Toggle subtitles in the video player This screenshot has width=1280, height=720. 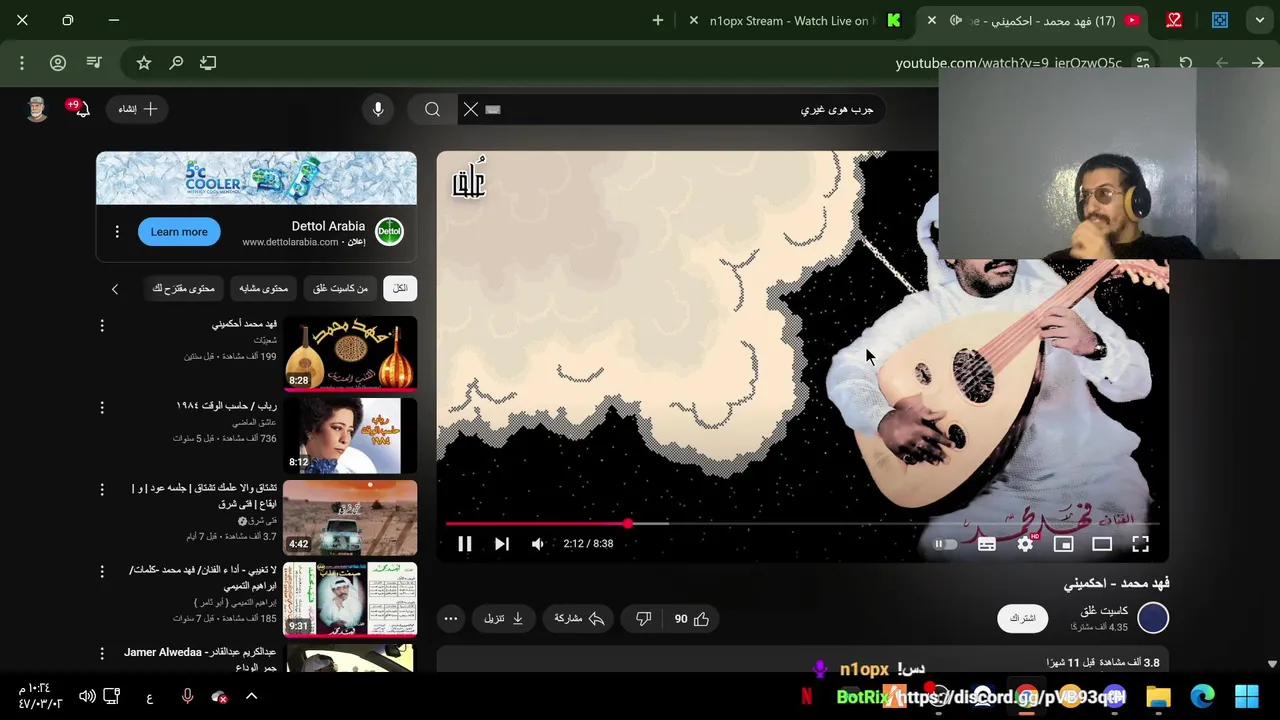(987, 544)
